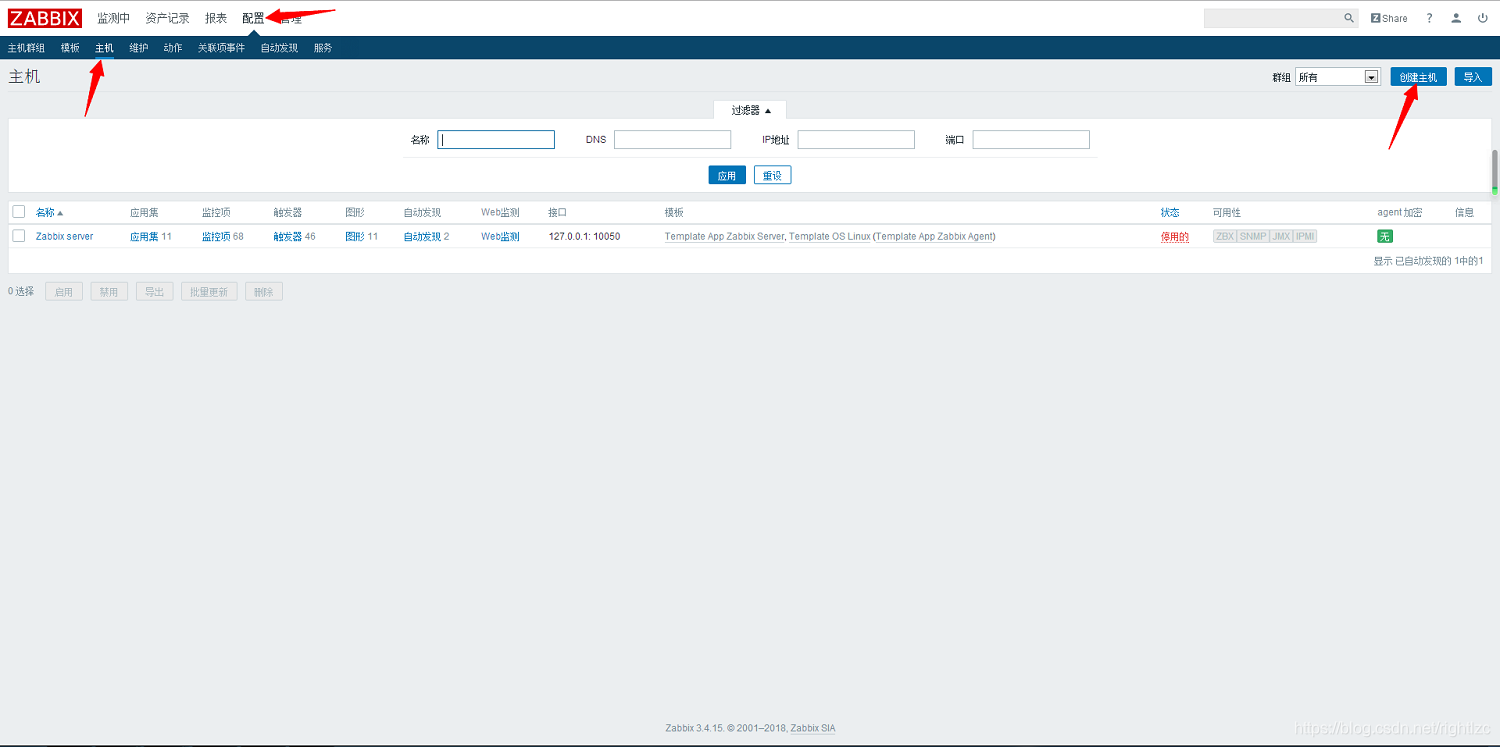Focus the IP地址 filter field
This screenshot has width=1500, height=747.
click(x=856, y=140)
